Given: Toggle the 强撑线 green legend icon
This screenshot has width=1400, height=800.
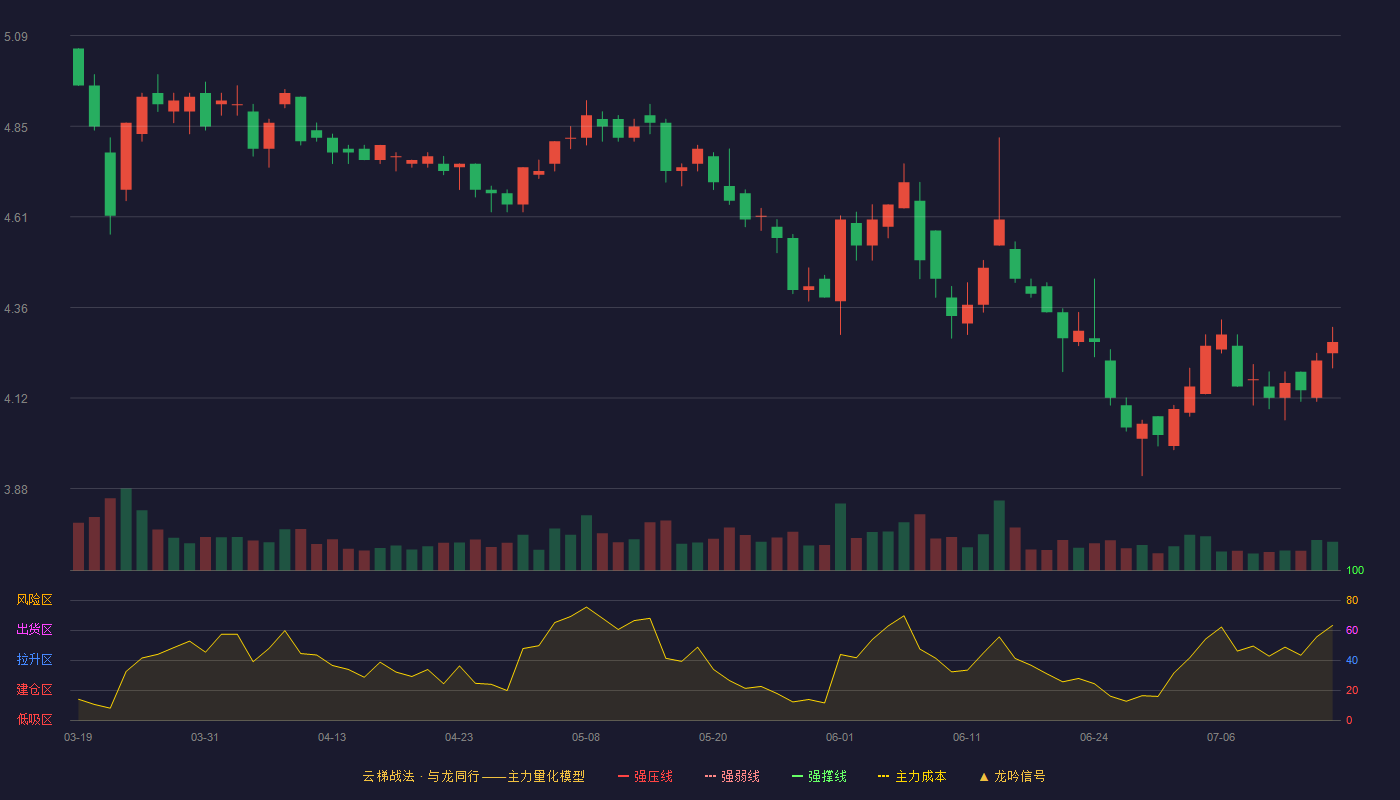Looking at the screenshot, I should coord(797,776).
